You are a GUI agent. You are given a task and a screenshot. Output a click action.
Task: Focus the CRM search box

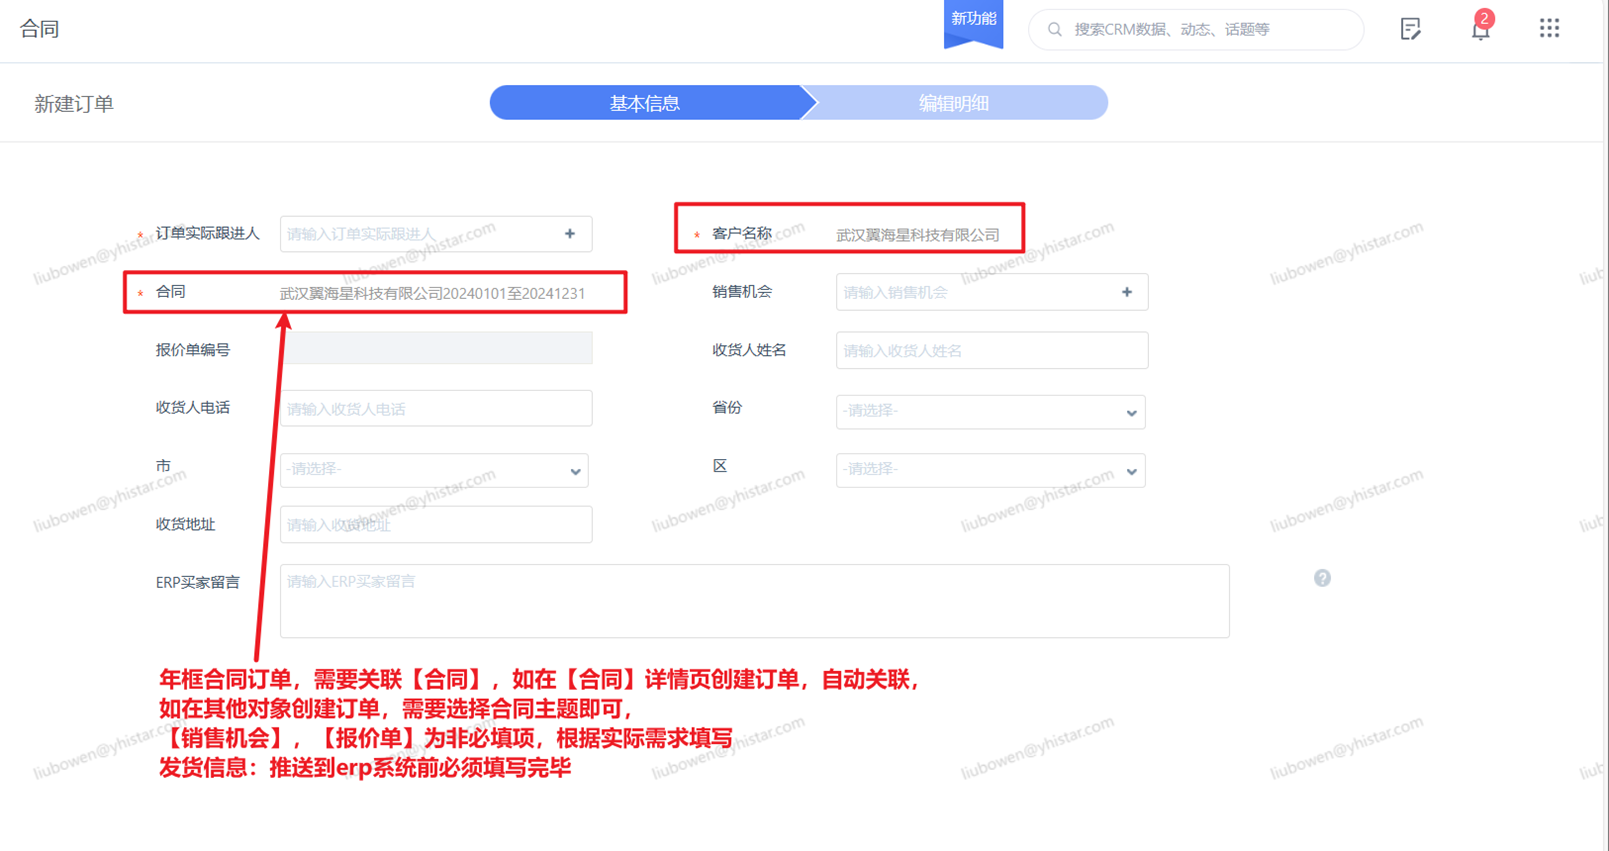pyautogui.click(x=1196, y=30)
